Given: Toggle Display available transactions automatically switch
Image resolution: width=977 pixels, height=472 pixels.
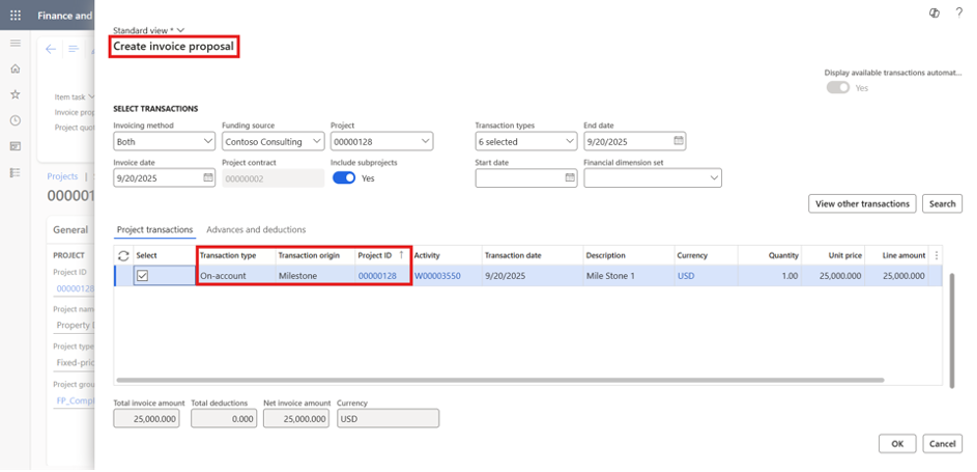Looking at the screenshot, I should (x=838, y=88).
